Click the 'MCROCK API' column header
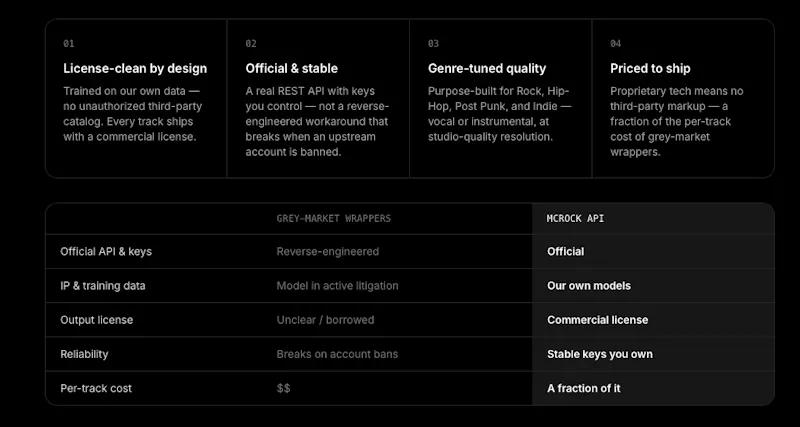 click(x=576, y=218)
